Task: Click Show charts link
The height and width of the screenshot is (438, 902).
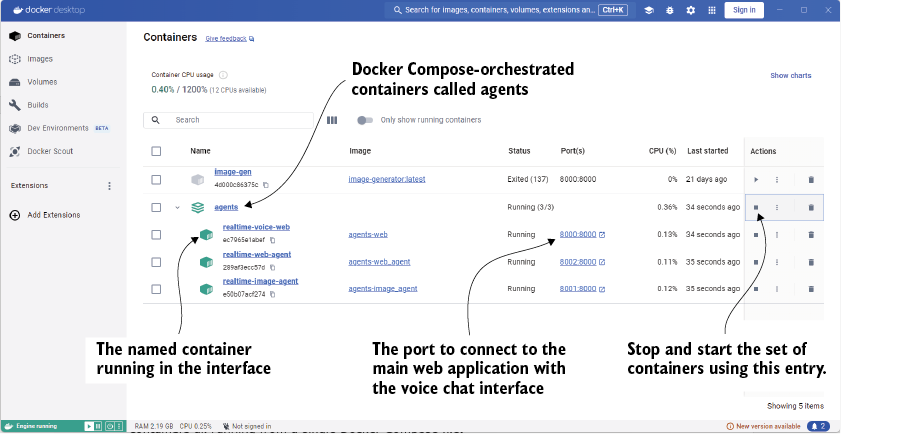Action: coord(790,75)
